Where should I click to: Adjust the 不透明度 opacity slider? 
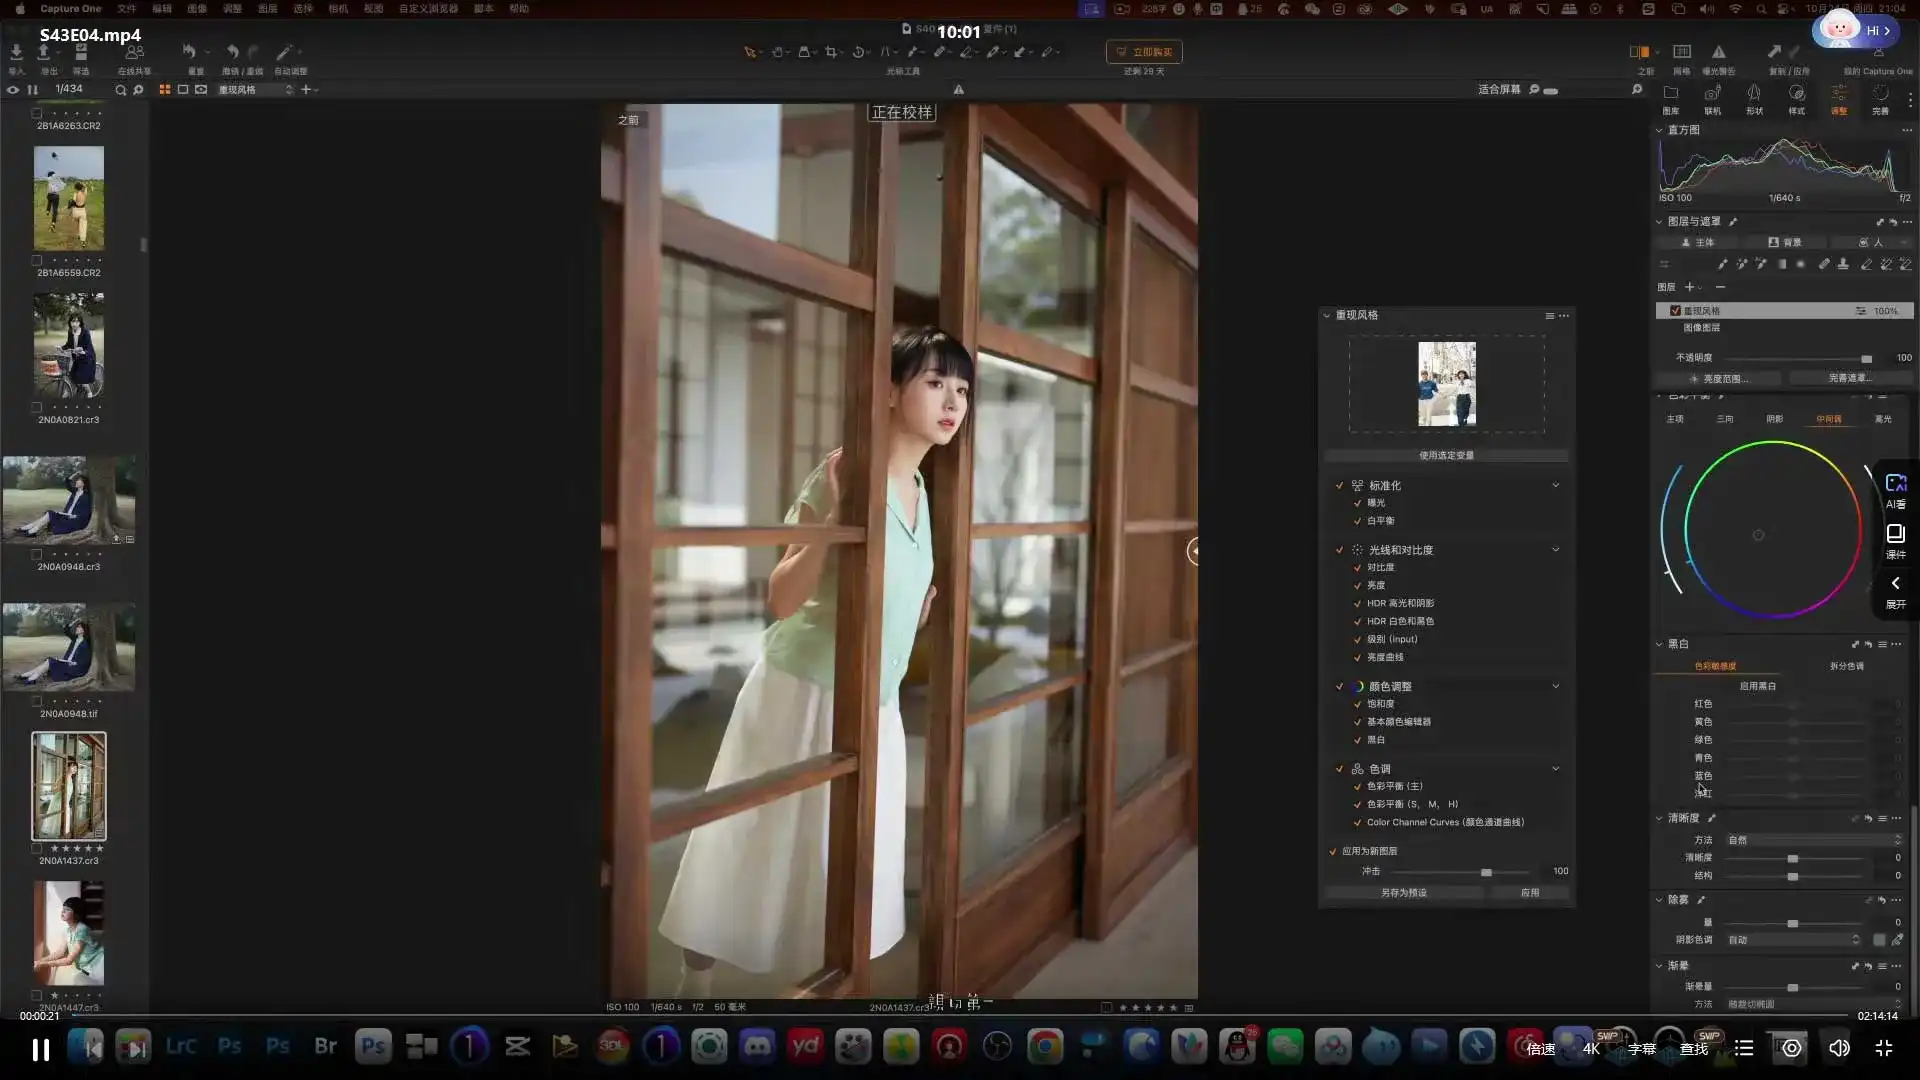point(1865,358)
